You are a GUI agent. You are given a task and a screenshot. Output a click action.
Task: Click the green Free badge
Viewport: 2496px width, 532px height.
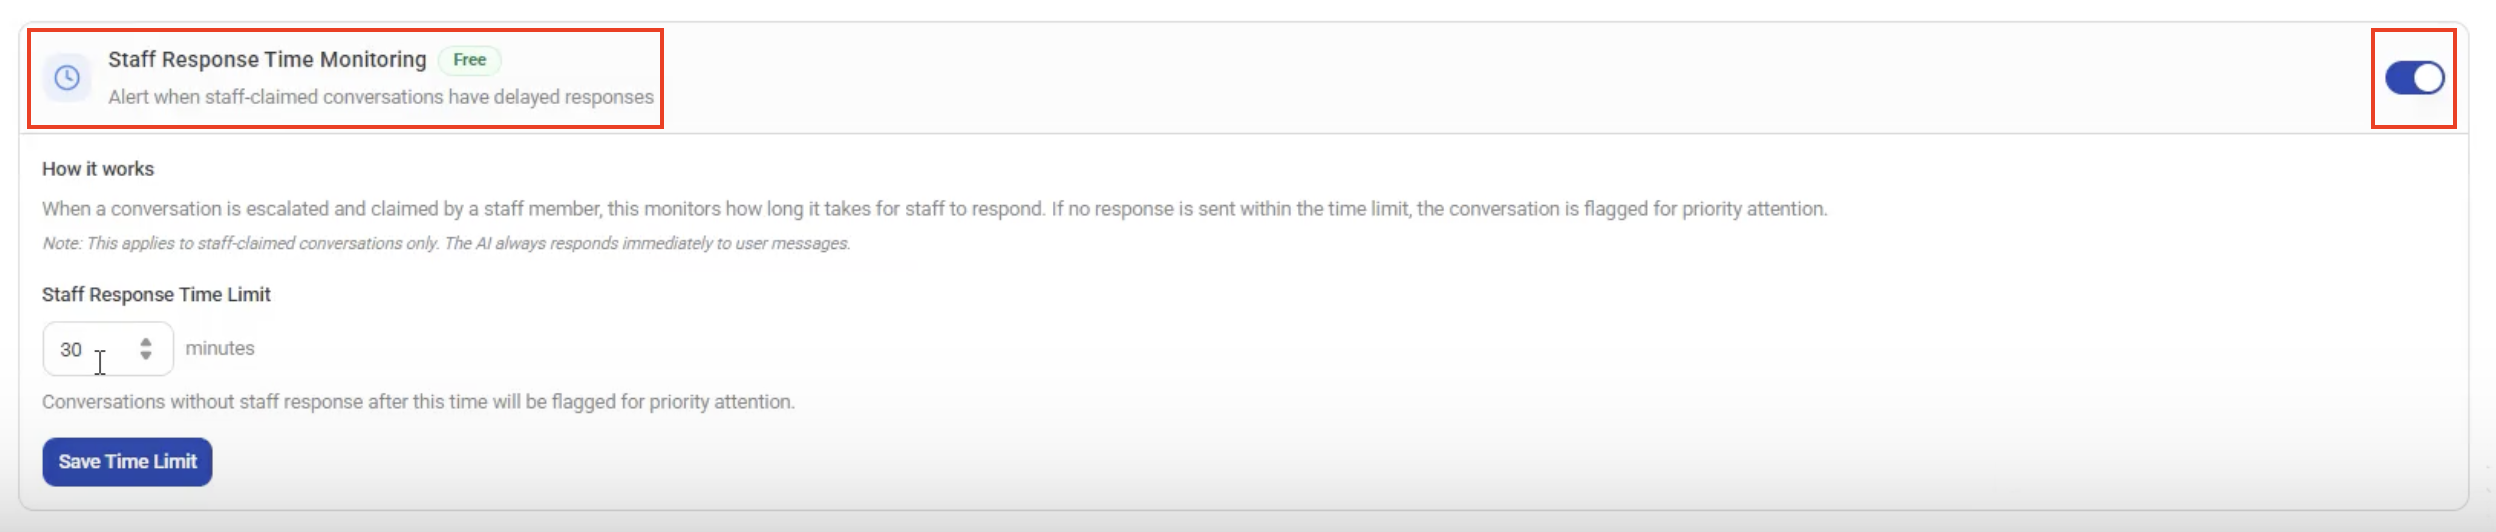(x=469, y=60)
